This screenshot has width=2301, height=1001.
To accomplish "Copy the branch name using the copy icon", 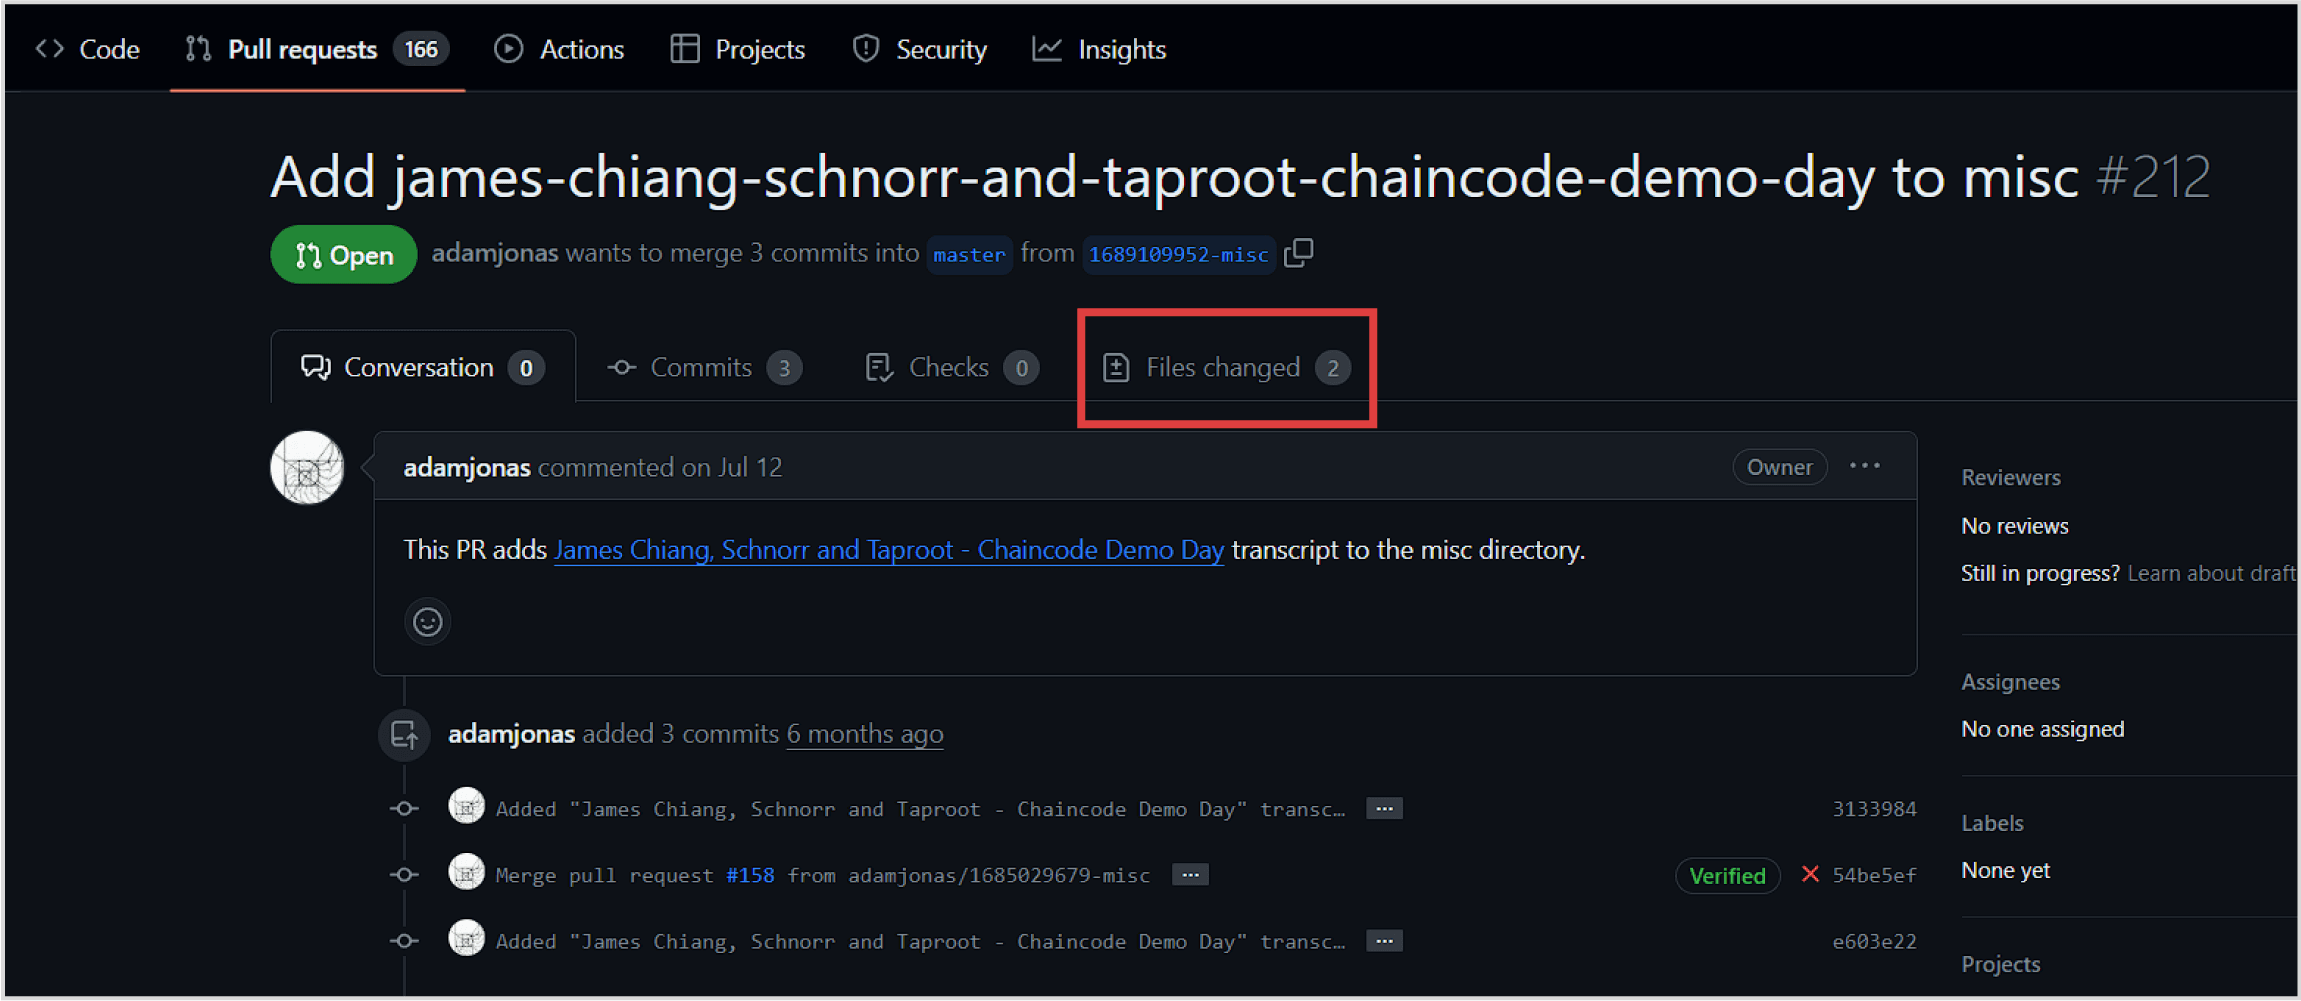I will coord(1299,253).
